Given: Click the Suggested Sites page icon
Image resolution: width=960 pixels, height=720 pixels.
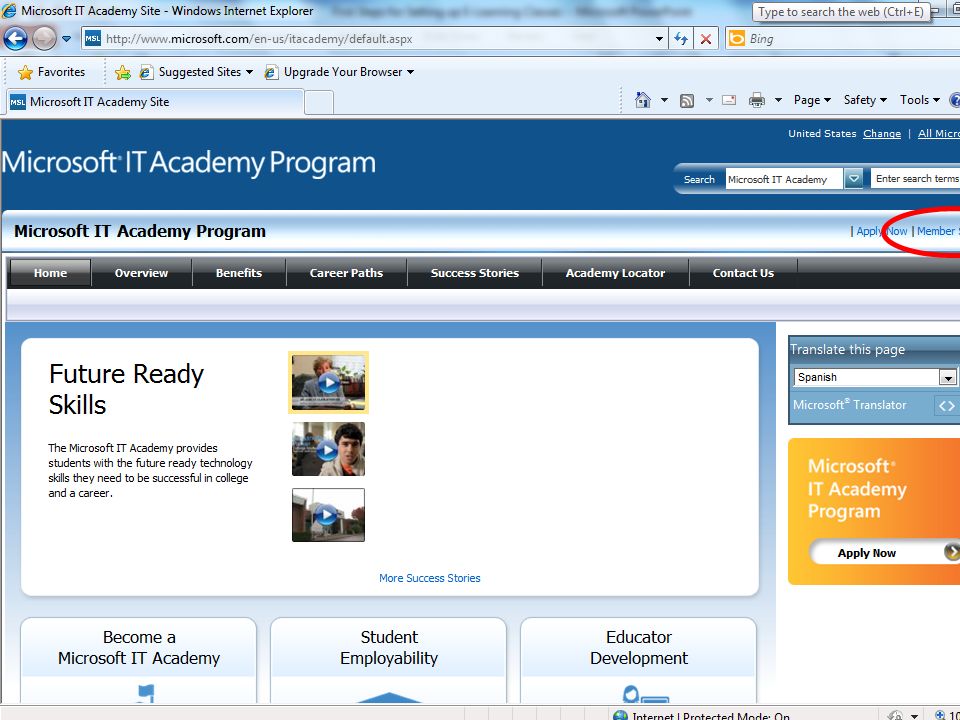Looking at the screenshot, I should click(x=146, y=72).
